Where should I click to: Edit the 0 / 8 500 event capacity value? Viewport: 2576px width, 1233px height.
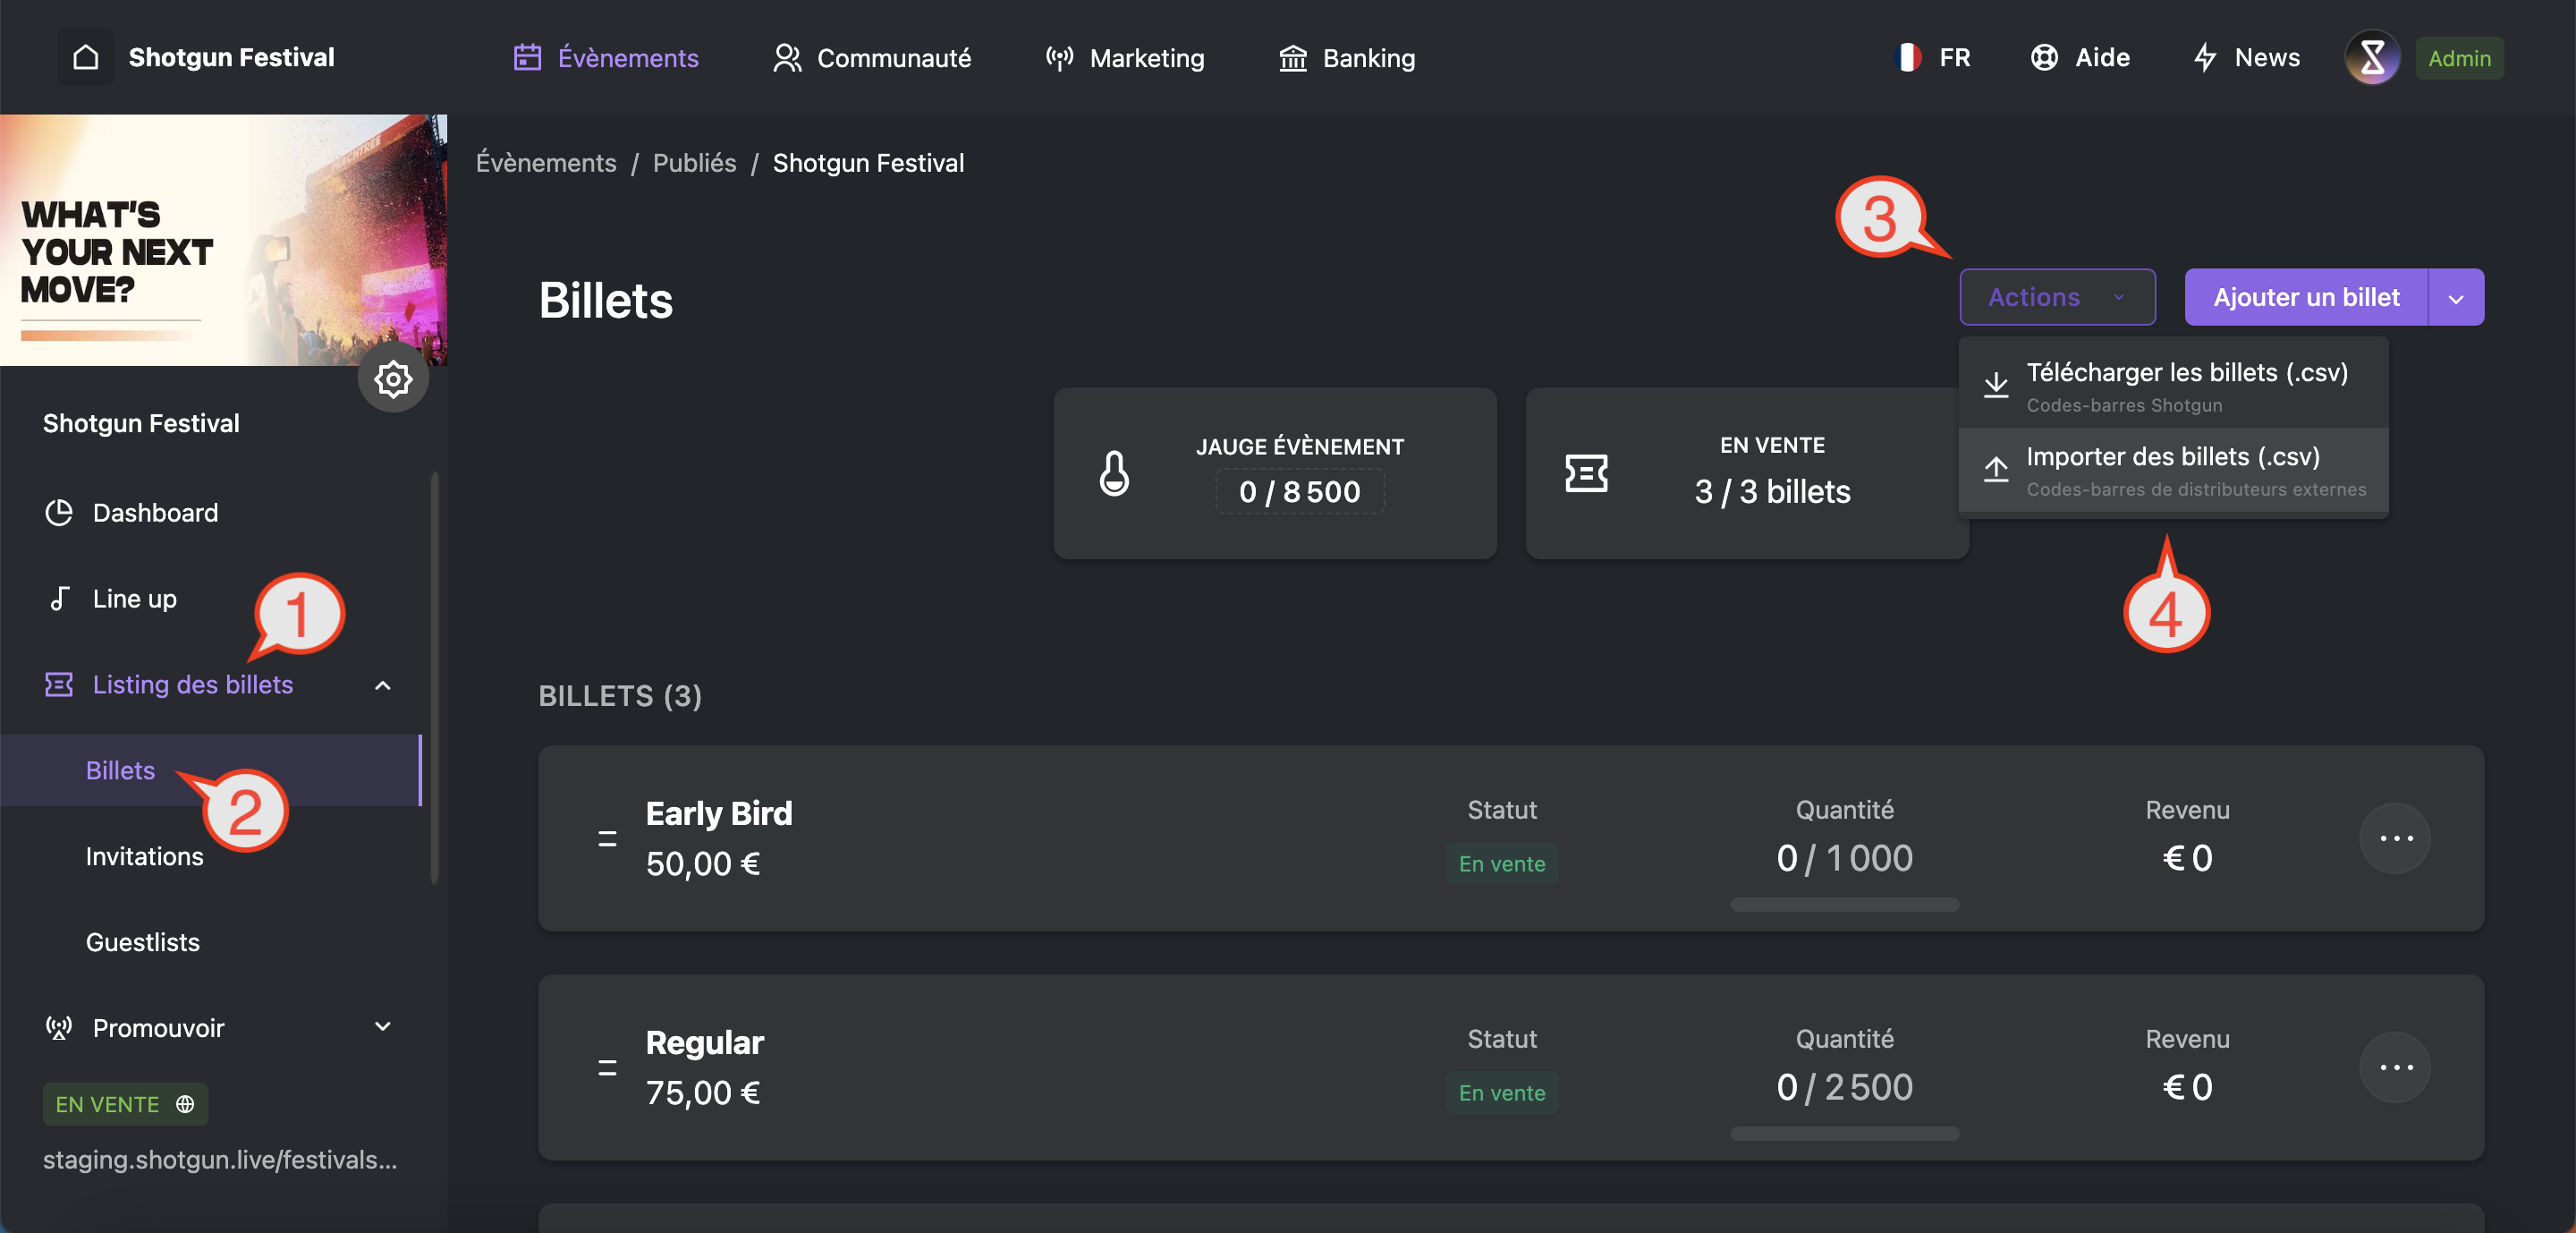point(1299,491)
